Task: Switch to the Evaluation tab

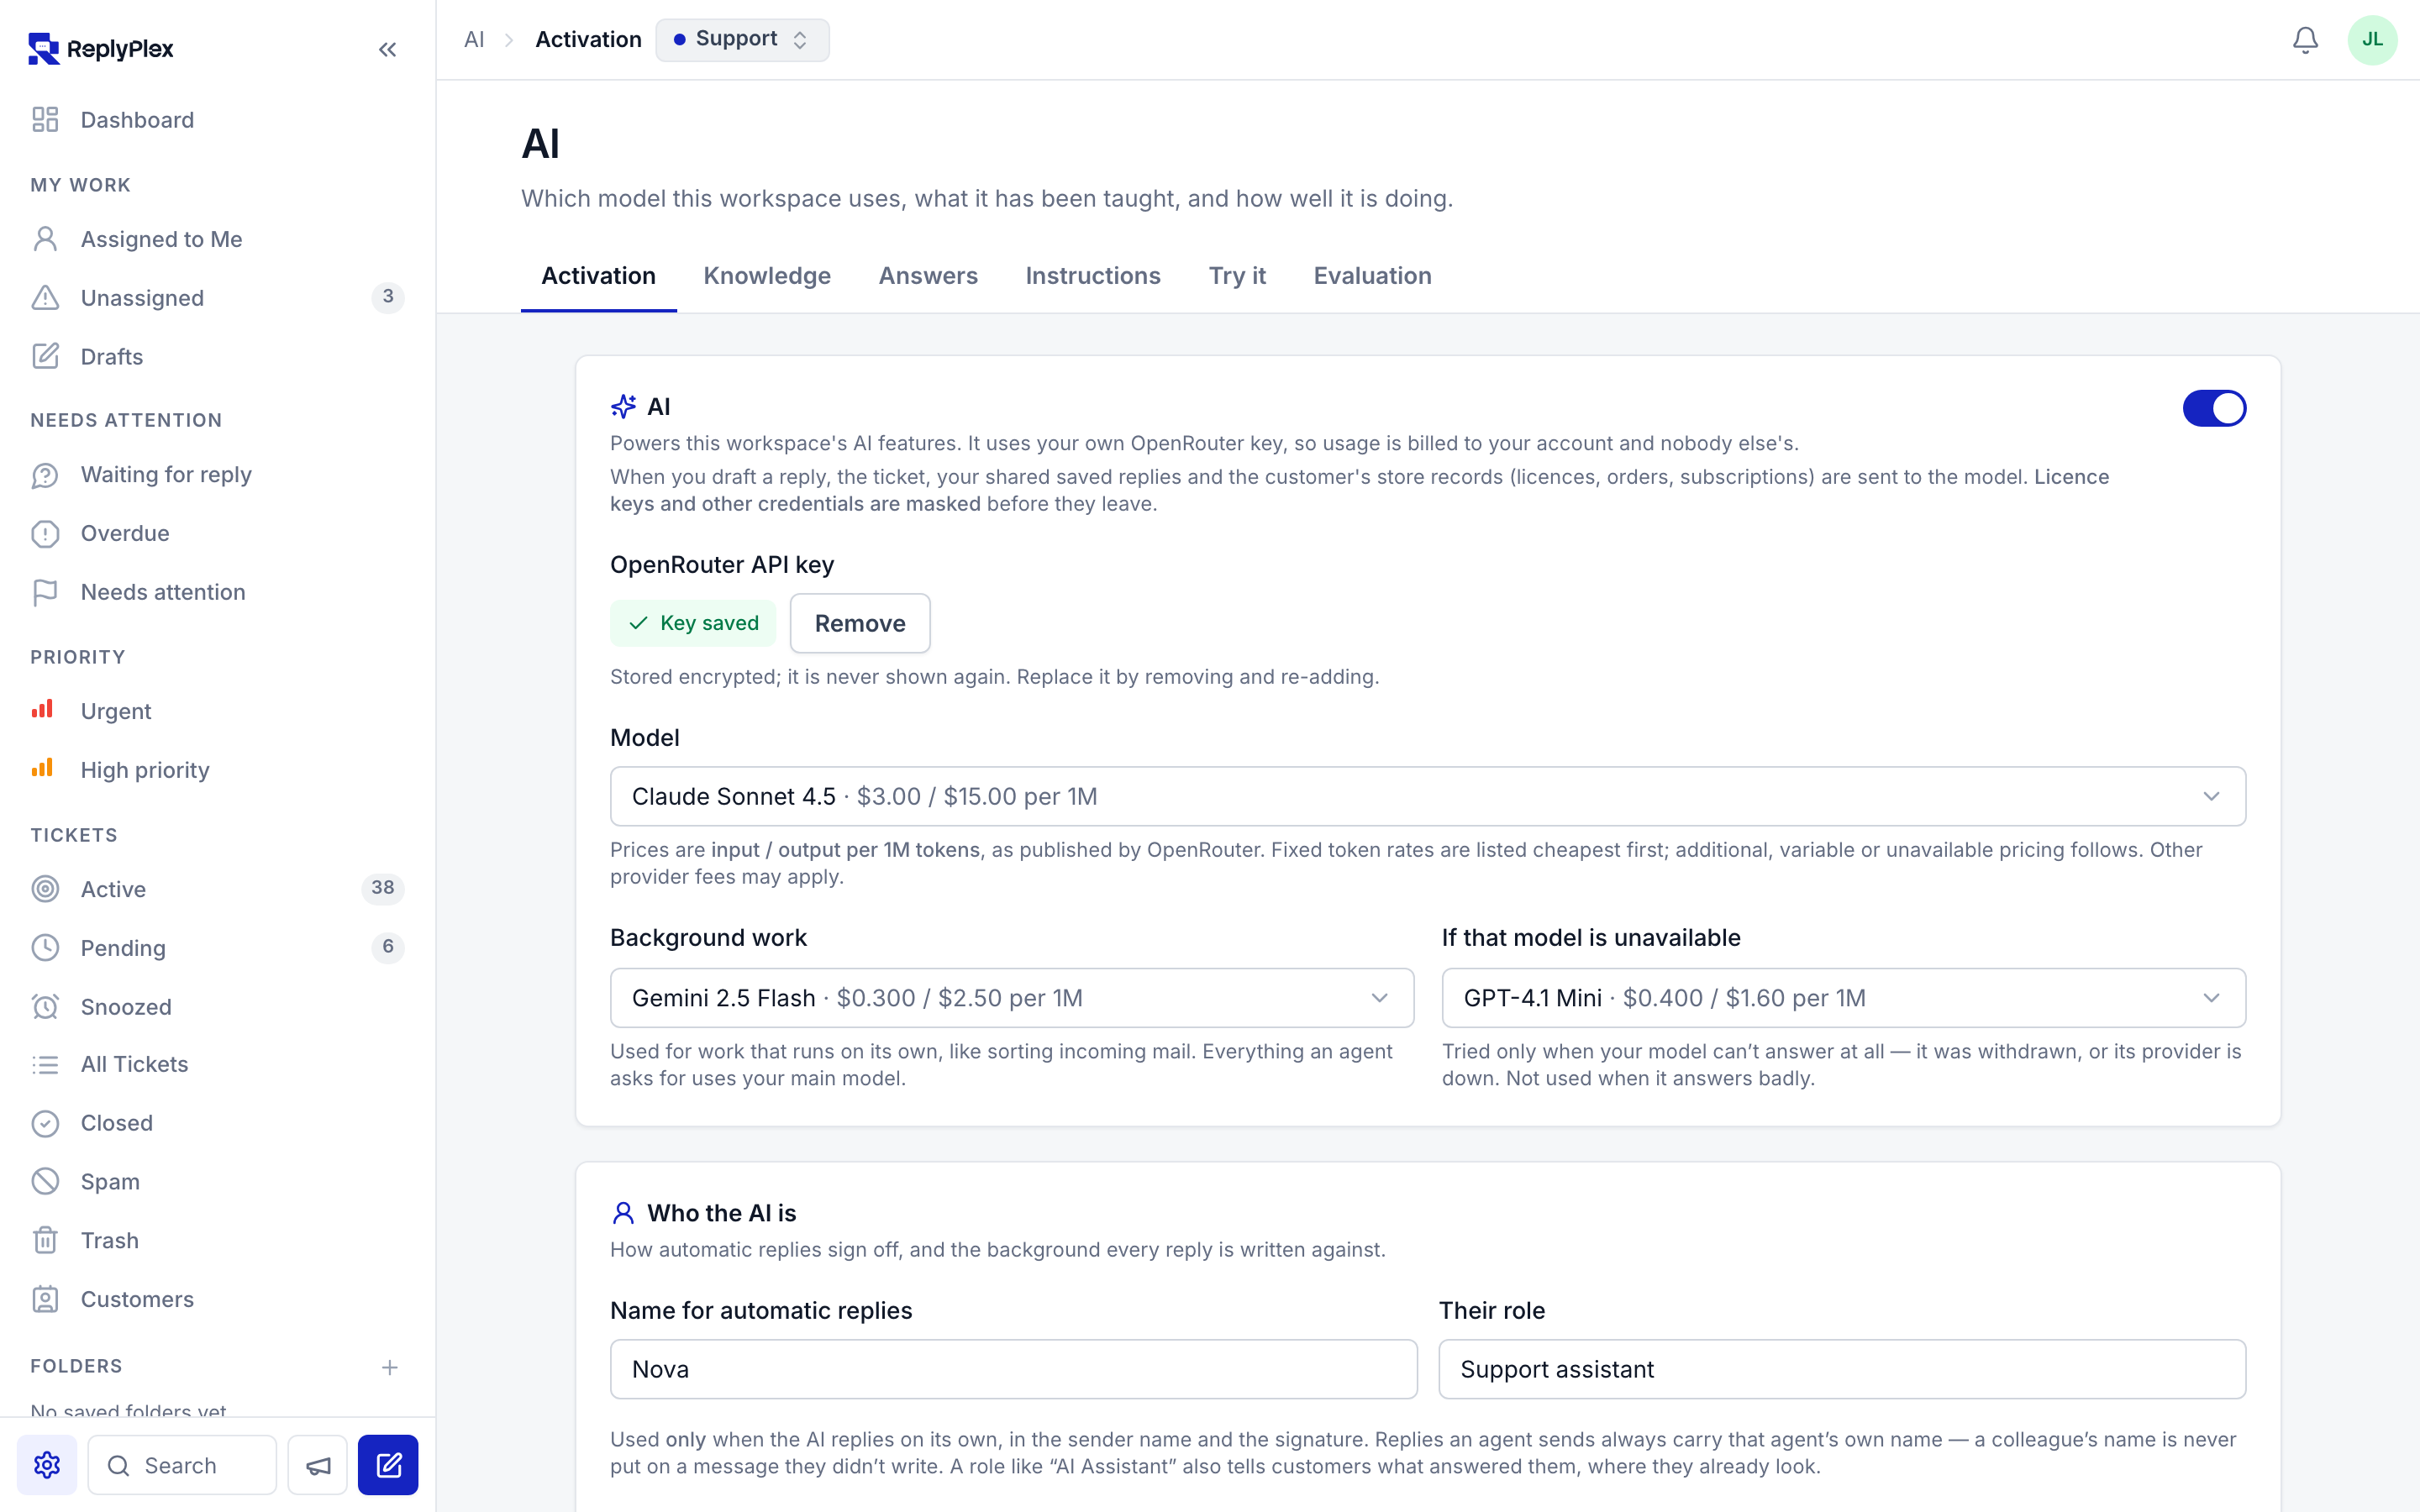Action: [x=1372, y=276]
